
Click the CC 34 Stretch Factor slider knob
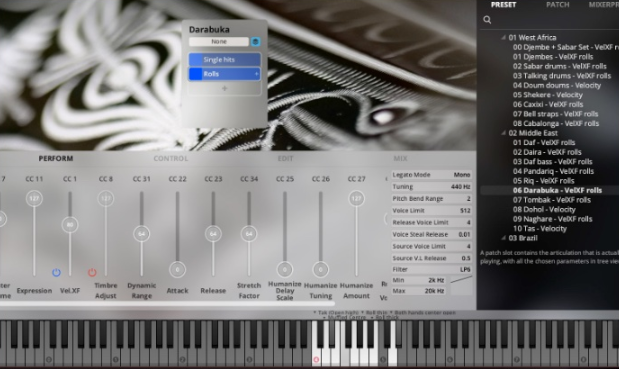coord(249,234)
